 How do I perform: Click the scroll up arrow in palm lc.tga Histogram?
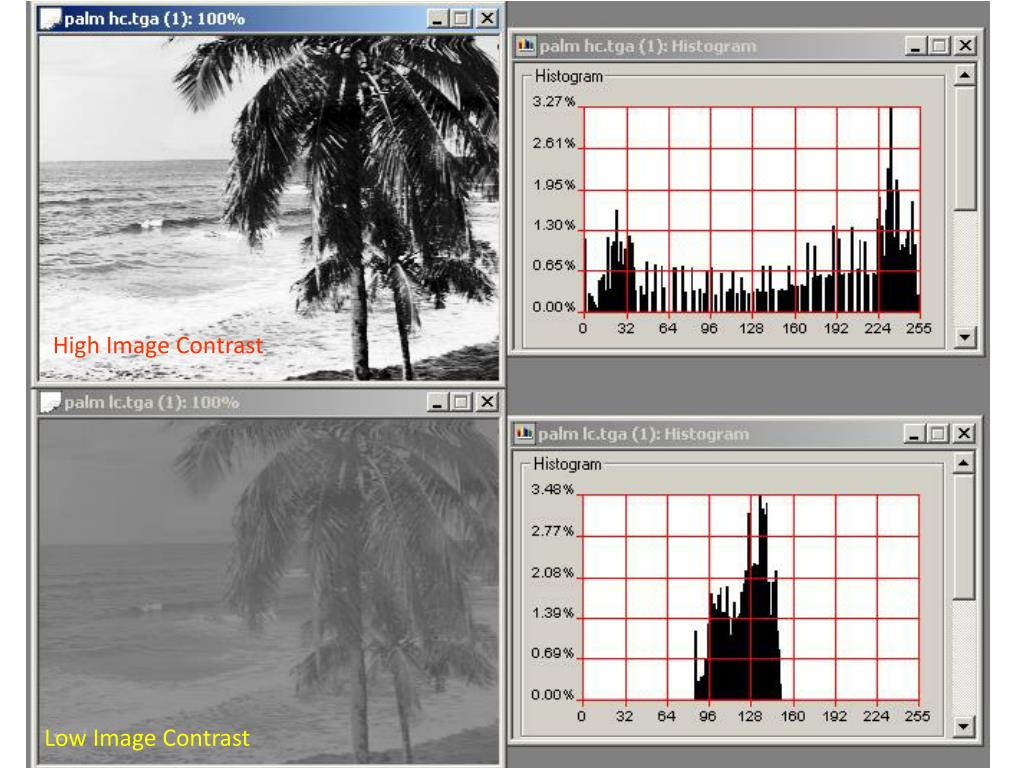963,463
